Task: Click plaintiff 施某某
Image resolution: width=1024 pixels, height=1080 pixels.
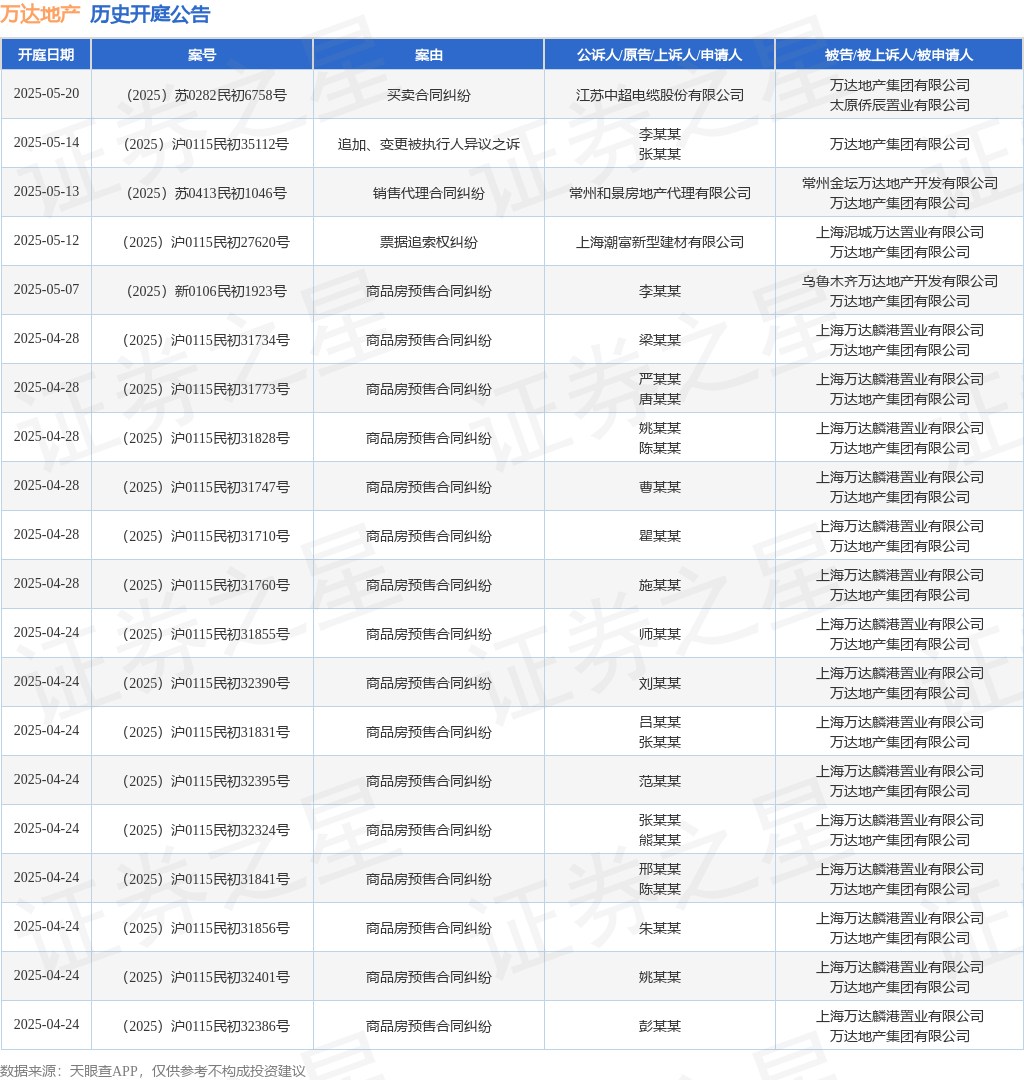Action: [660, 585]
